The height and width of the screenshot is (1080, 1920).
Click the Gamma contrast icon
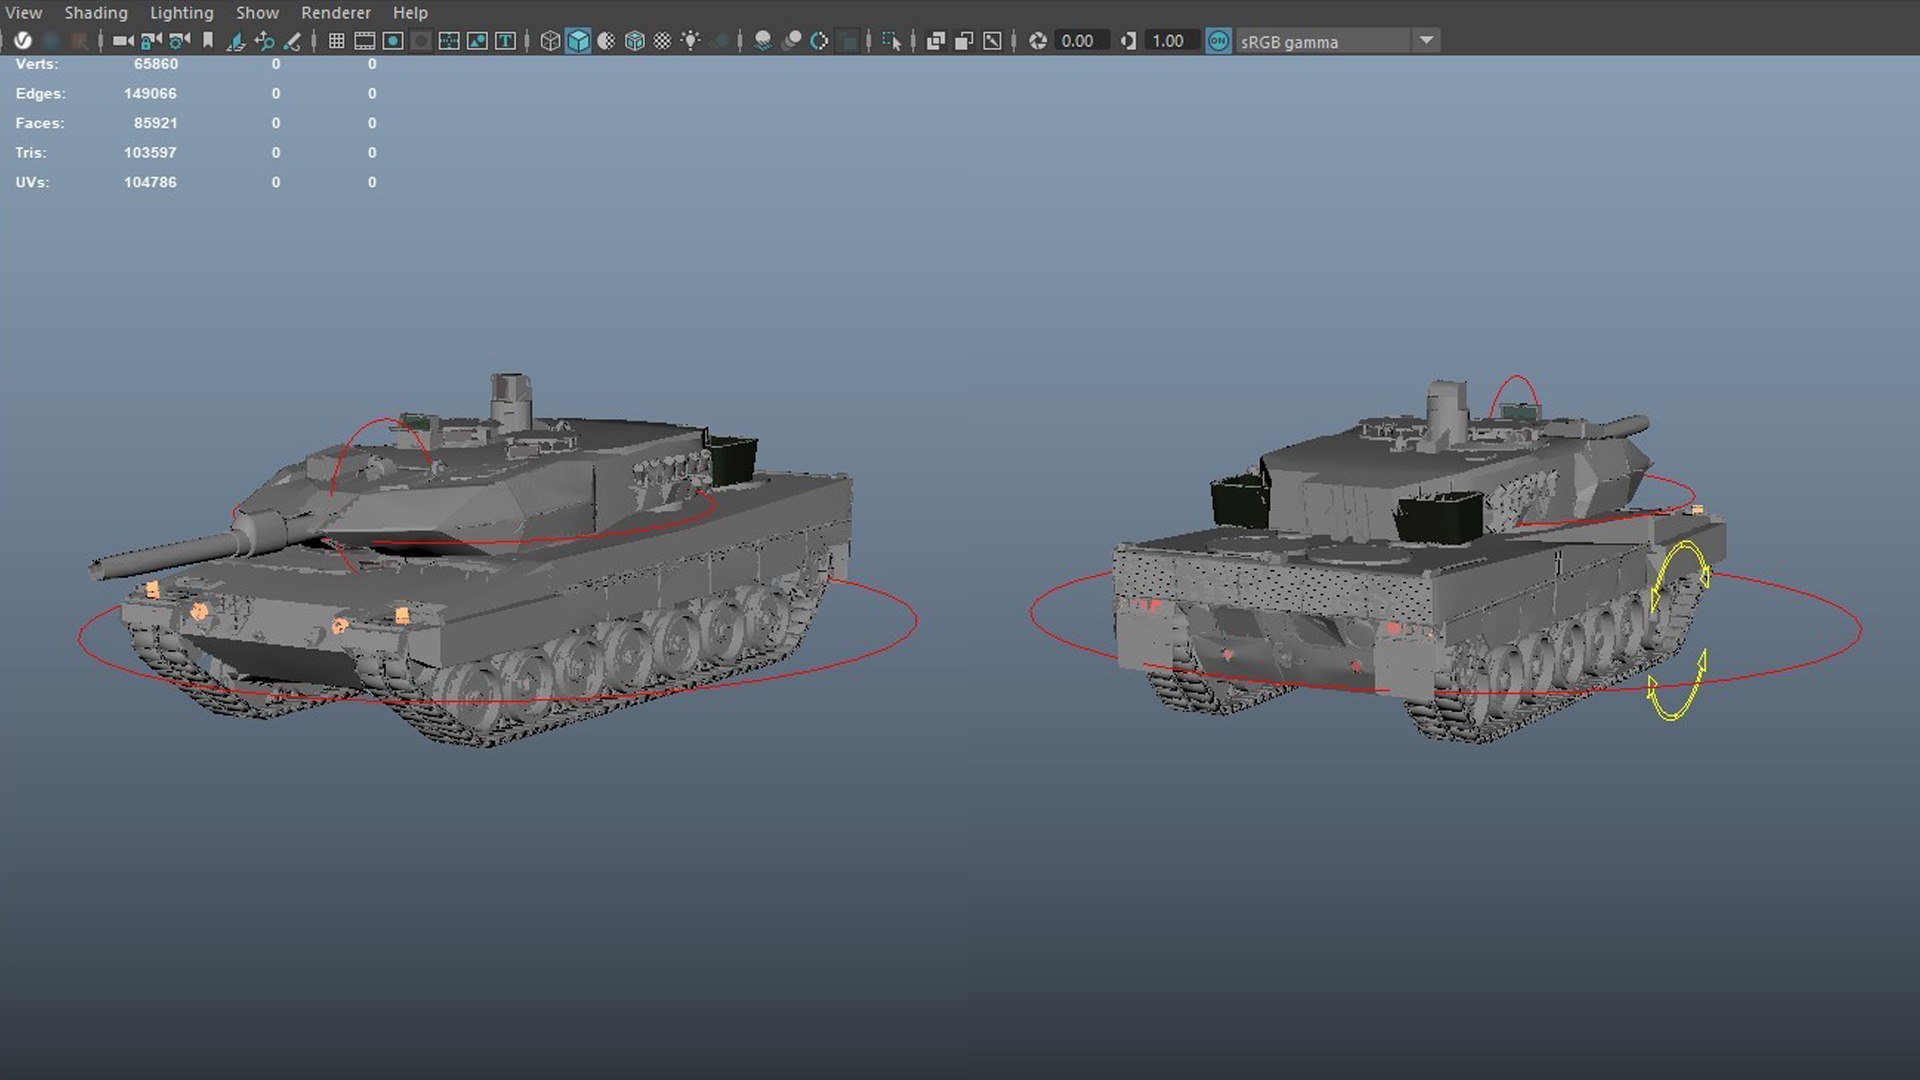[1128, 41]
